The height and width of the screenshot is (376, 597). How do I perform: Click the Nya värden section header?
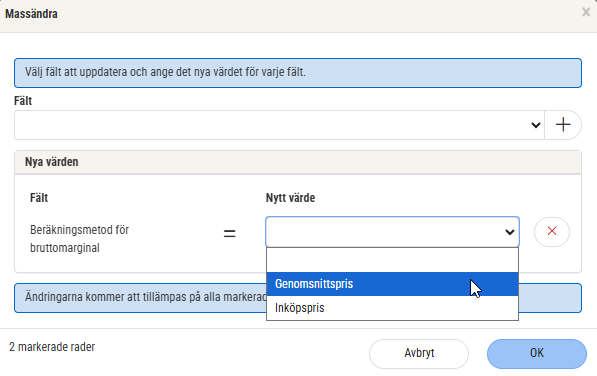[x=298, y=162]
